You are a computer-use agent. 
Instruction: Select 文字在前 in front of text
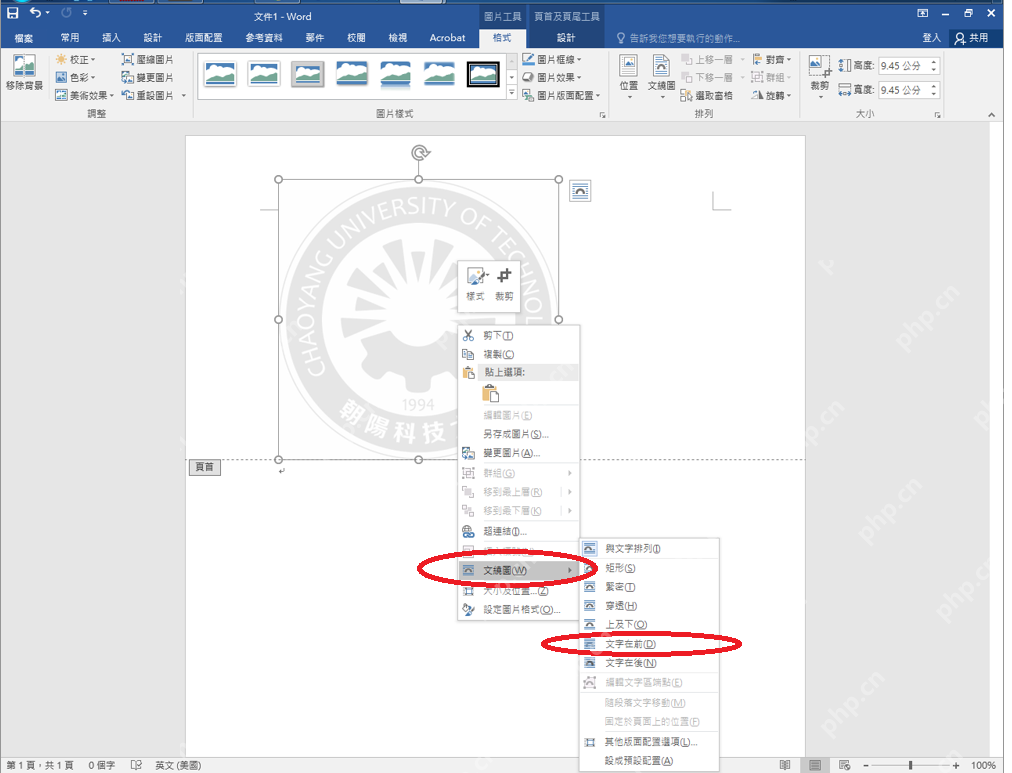coord(649,644)
